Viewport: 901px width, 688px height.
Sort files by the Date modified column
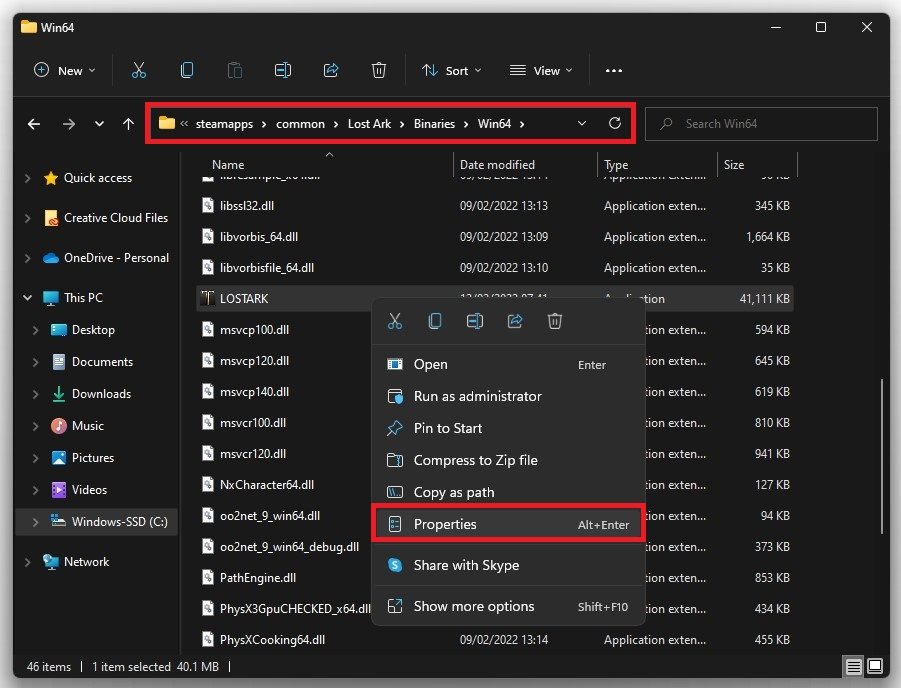click(497, 165)
